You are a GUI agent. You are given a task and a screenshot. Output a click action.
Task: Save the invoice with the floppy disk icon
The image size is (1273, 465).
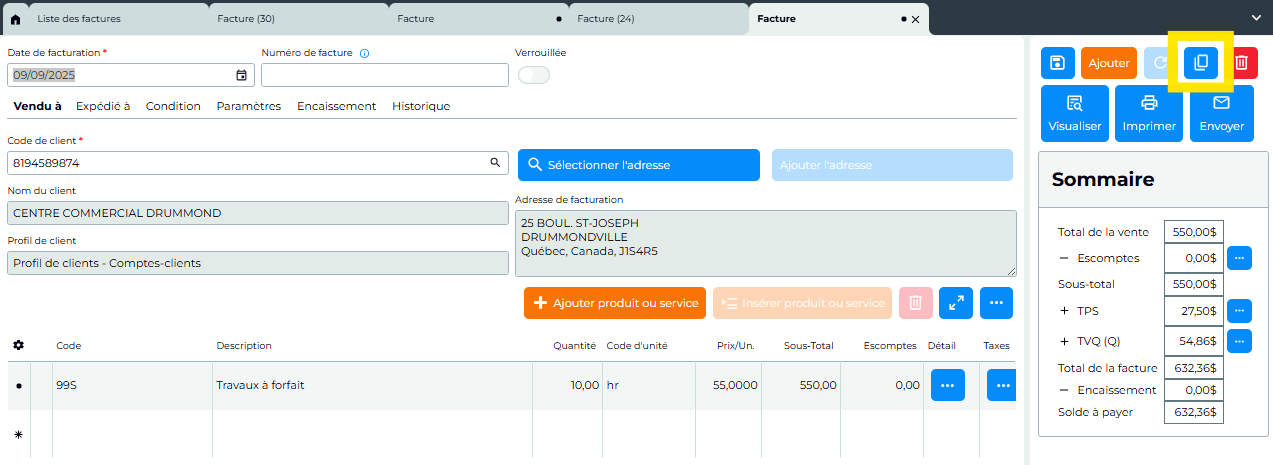coord(1057,63)
